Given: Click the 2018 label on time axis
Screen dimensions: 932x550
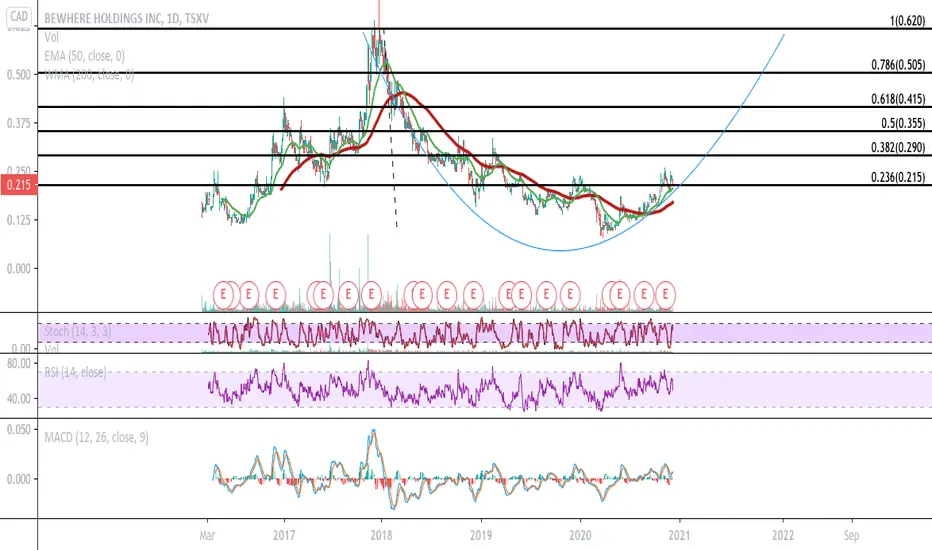Looking at the screenshot, I should click(x=381, y=535).
